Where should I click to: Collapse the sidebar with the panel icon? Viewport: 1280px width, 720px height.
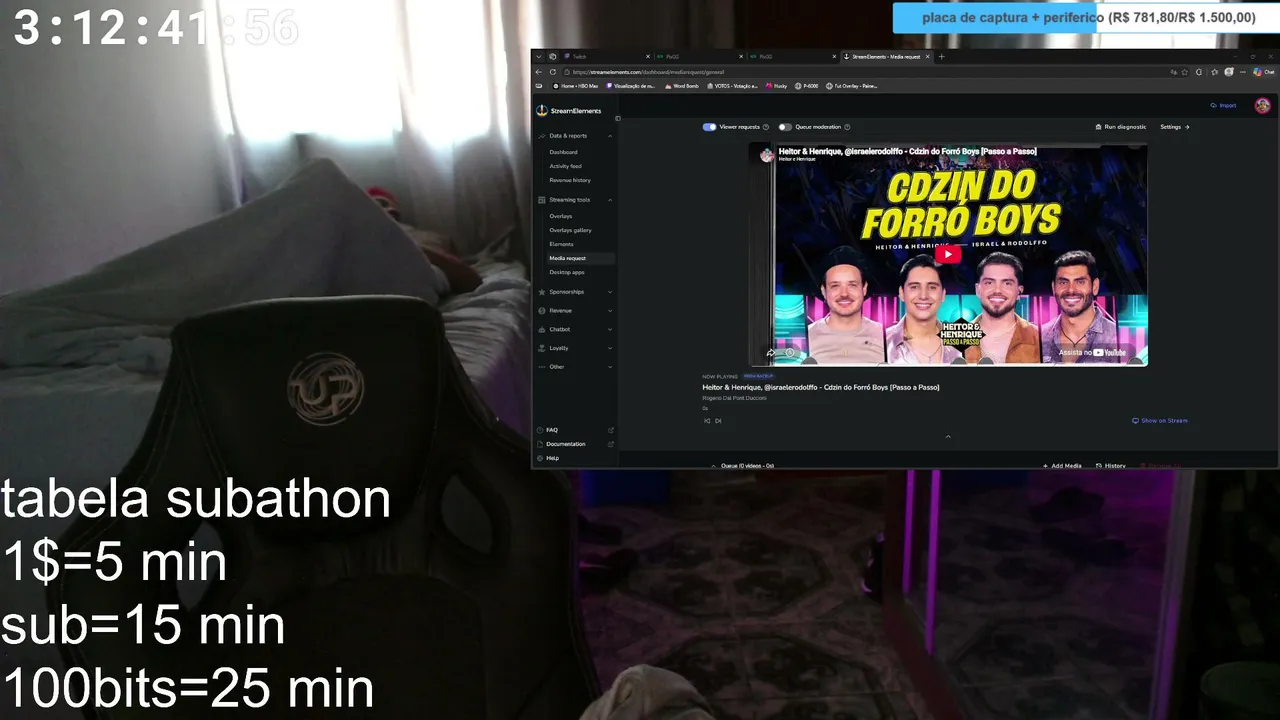coord(618,118)
